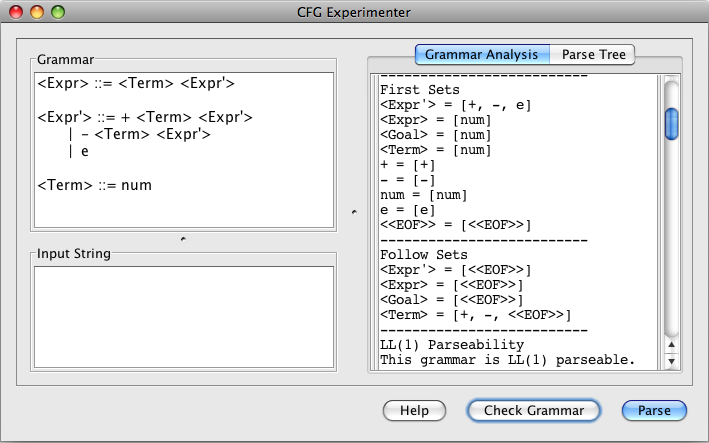Click the "First Sets" heading
The width and height of the screenshot is (709, 443).
420,90
